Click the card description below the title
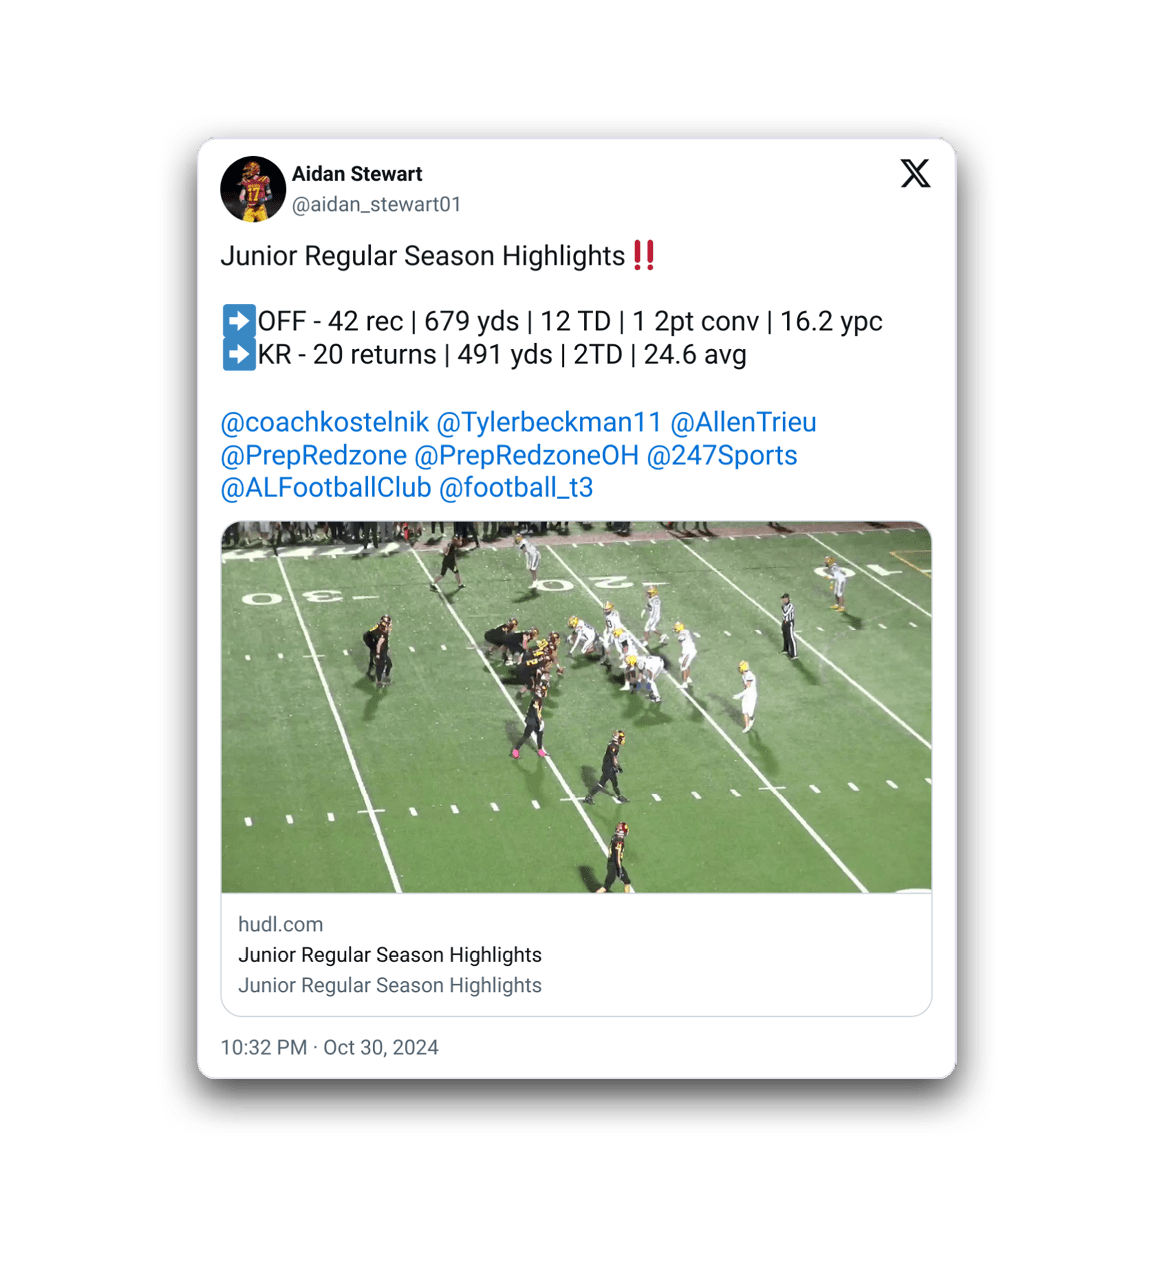This screenshot has height=1288, width=1153. (x=390, y=985)
